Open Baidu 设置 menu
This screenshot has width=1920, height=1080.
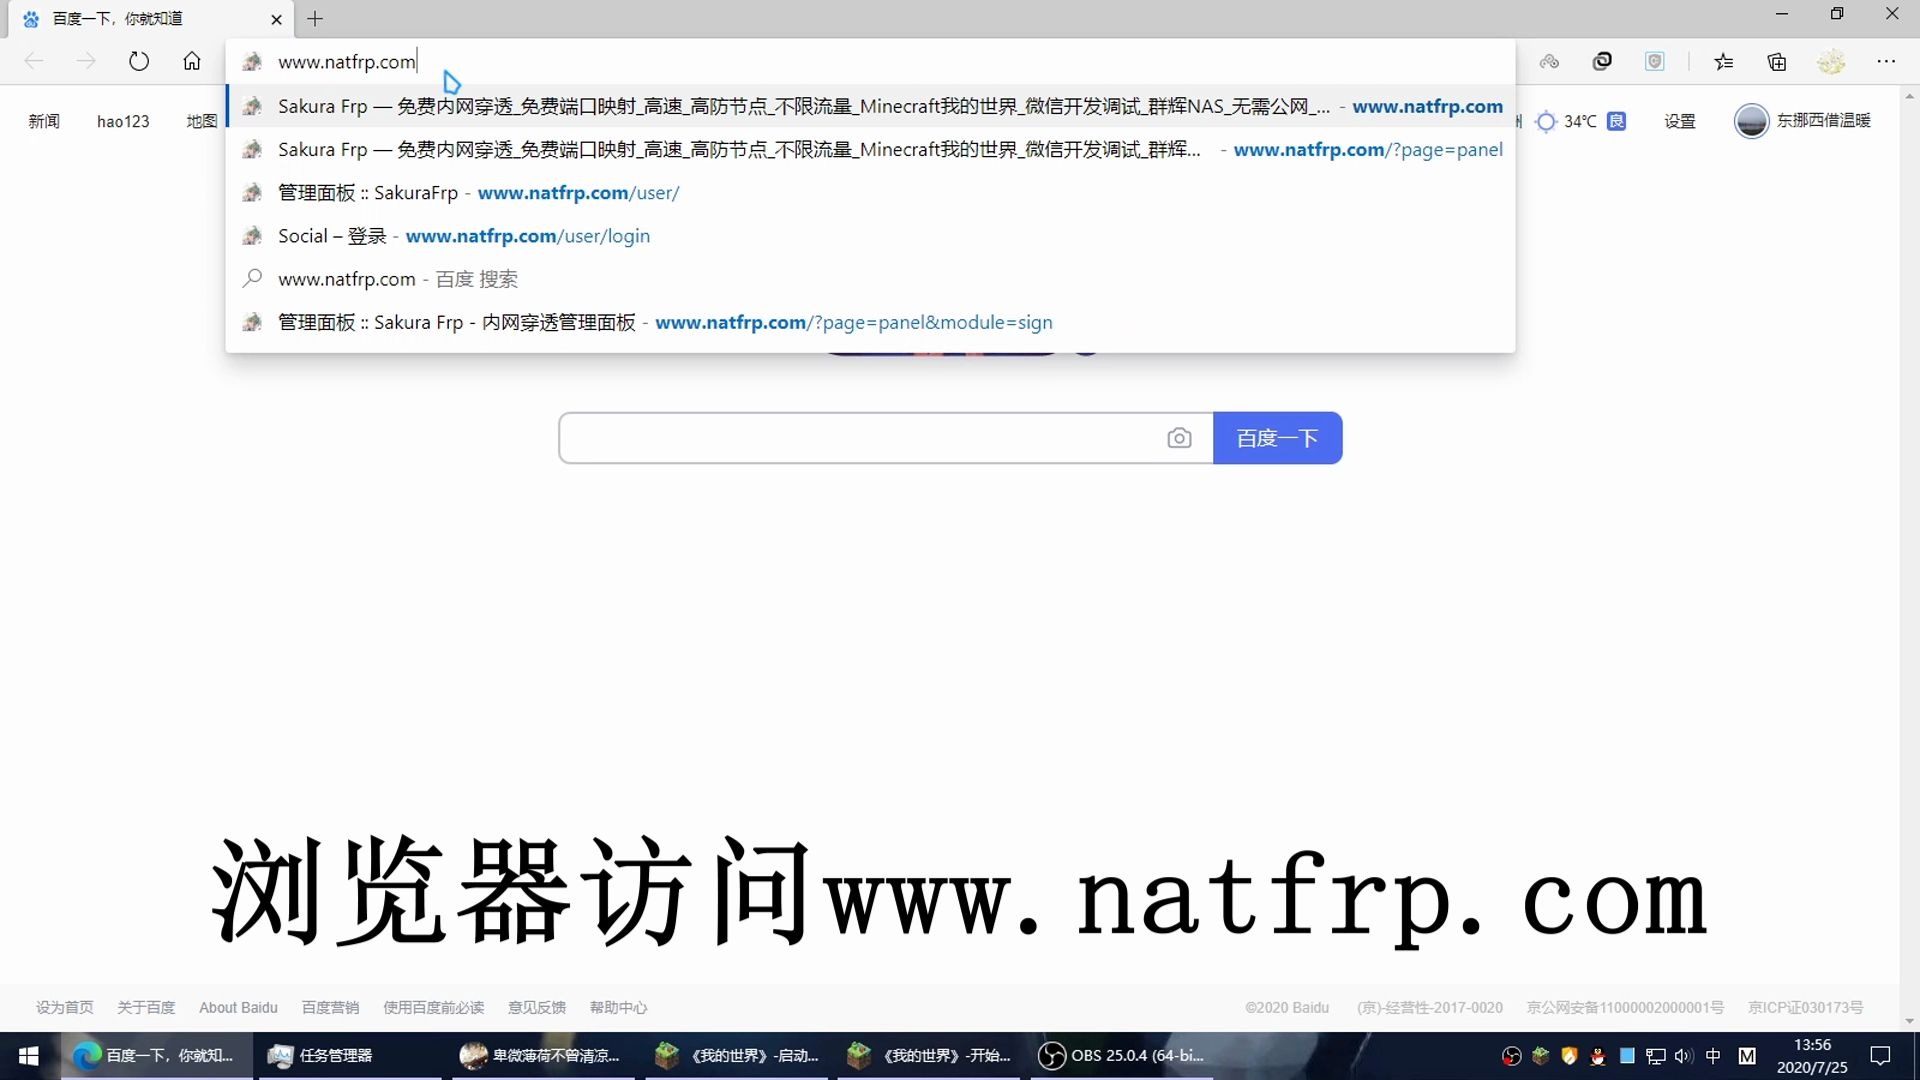[1680, 121]
